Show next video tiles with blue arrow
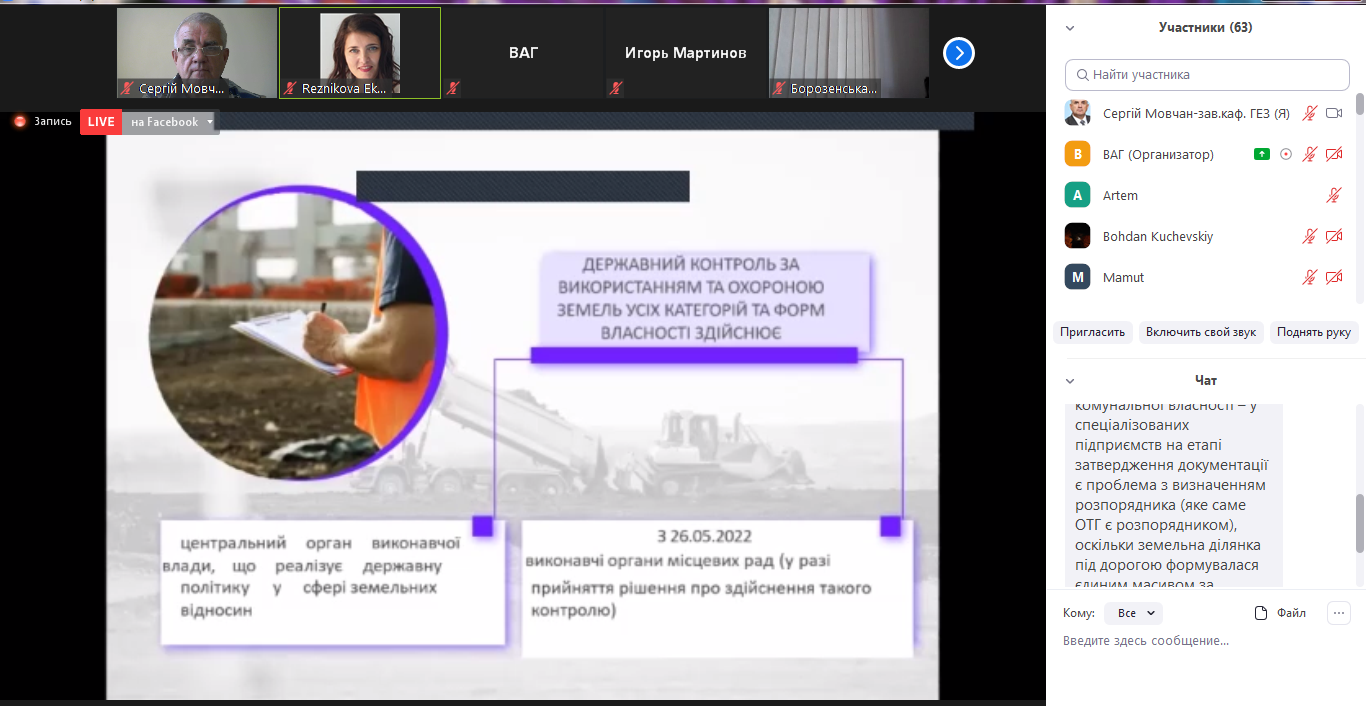 coord(958,53)
